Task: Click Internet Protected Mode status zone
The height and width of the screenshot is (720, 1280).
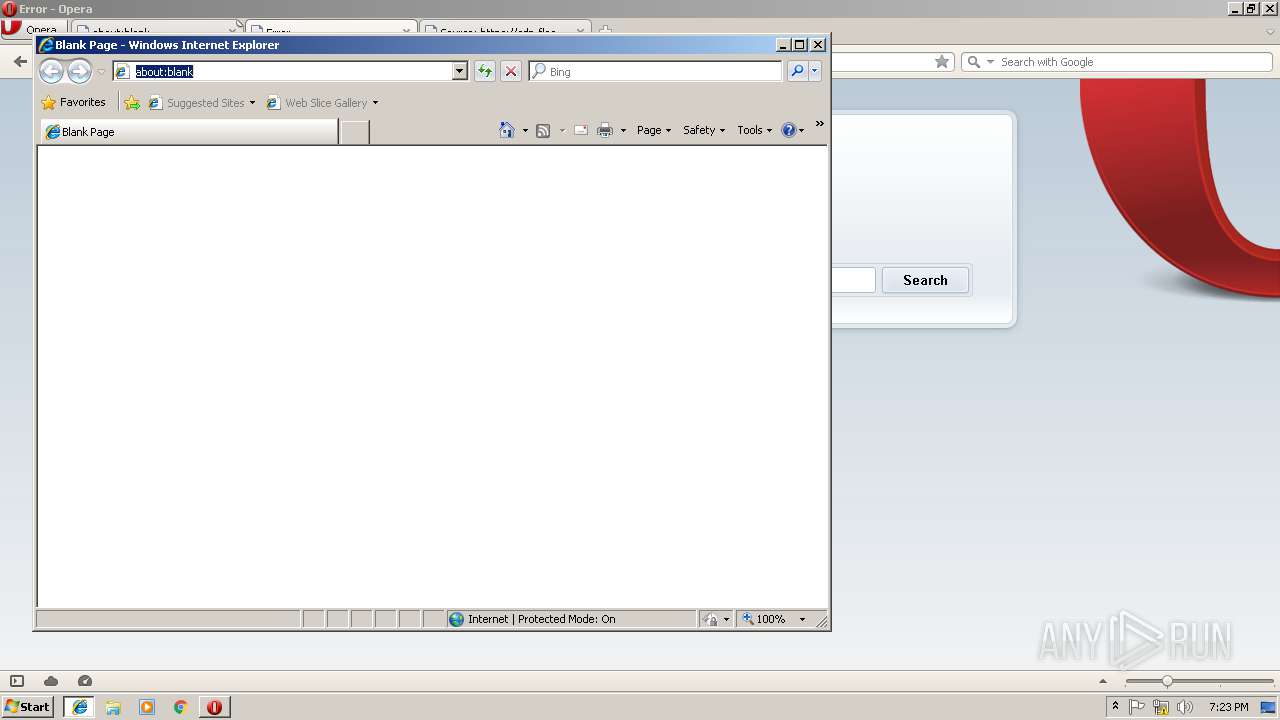Action: (x=571, y=619)
